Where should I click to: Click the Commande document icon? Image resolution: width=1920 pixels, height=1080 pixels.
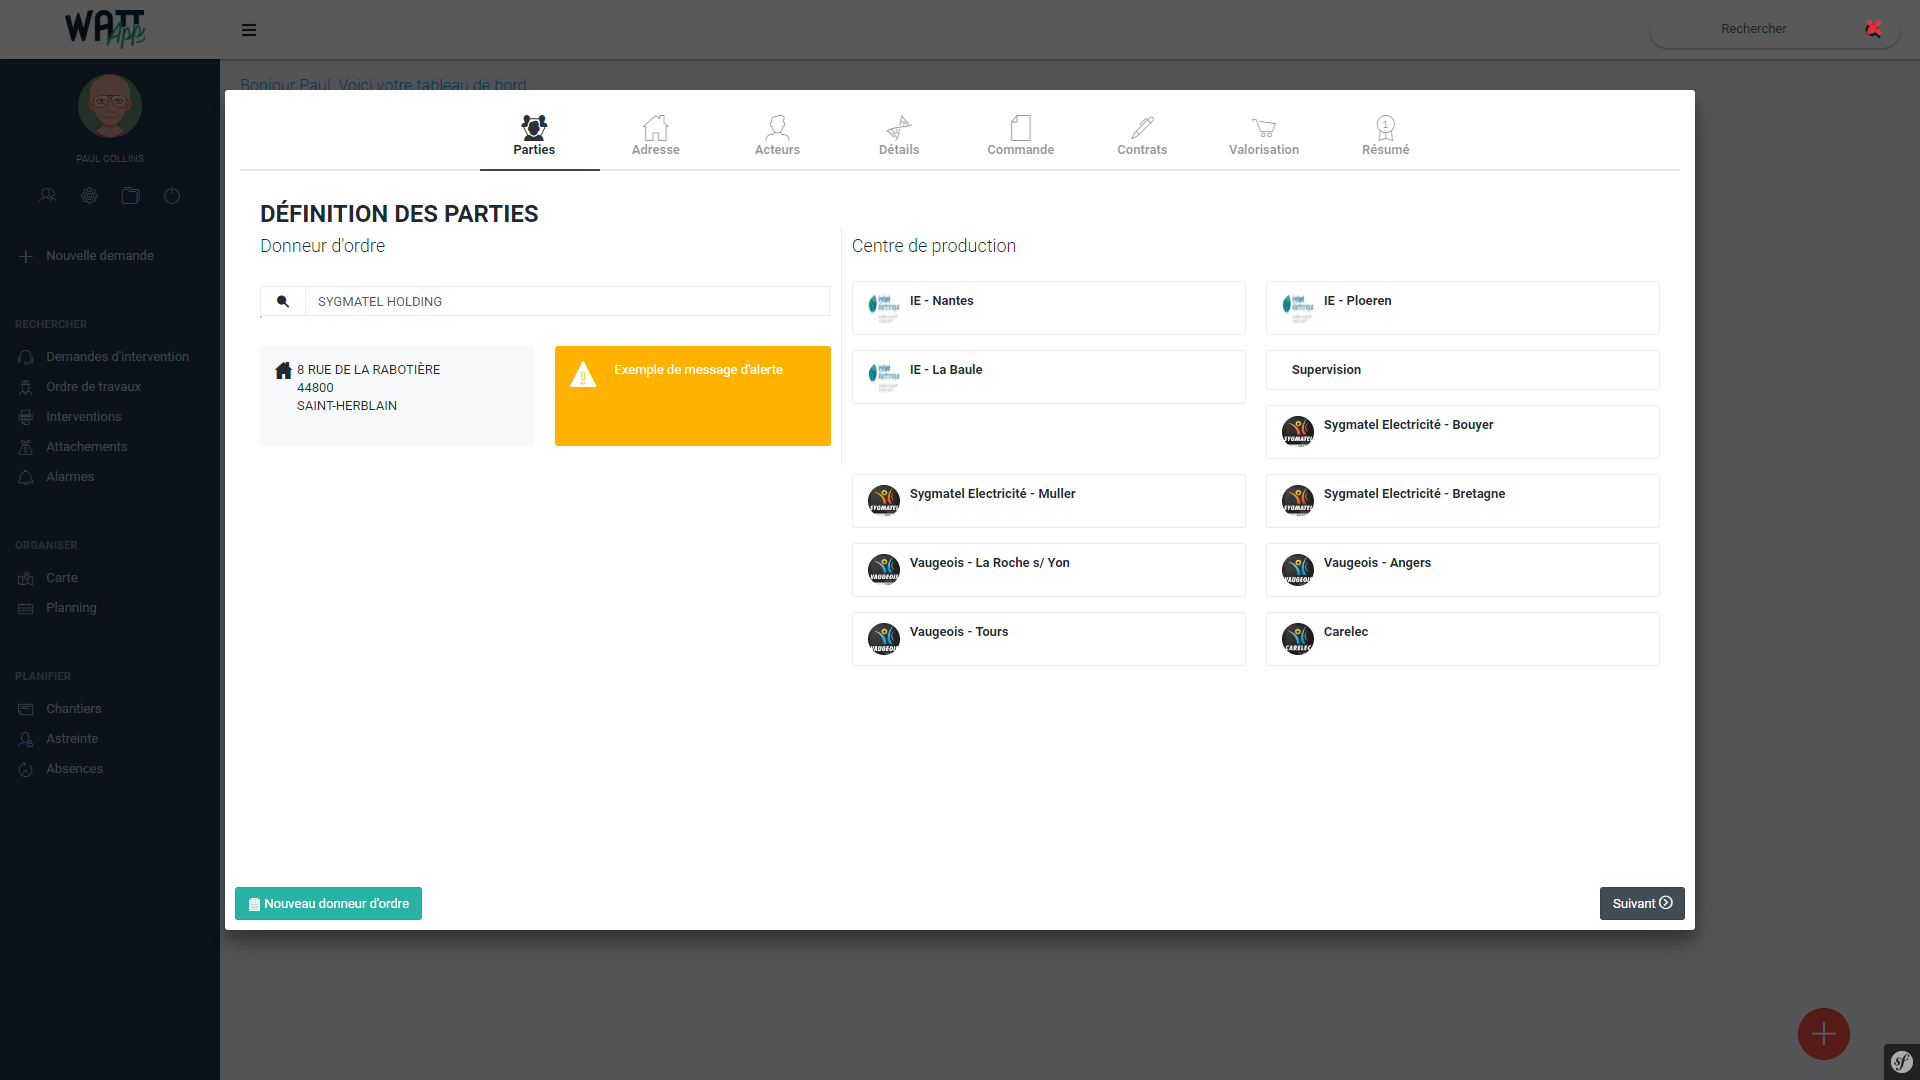click(x=1020, y=128)
